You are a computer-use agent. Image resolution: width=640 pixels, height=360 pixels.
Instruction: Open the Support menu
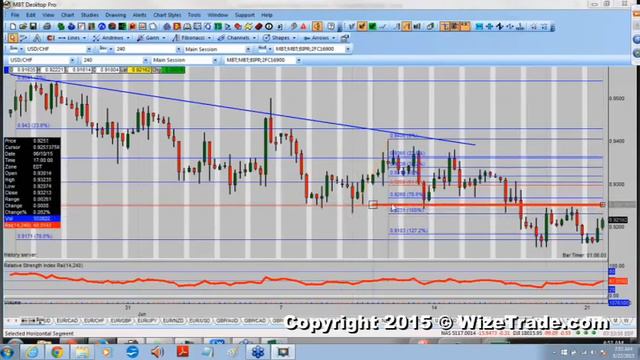tap(244, 15)
